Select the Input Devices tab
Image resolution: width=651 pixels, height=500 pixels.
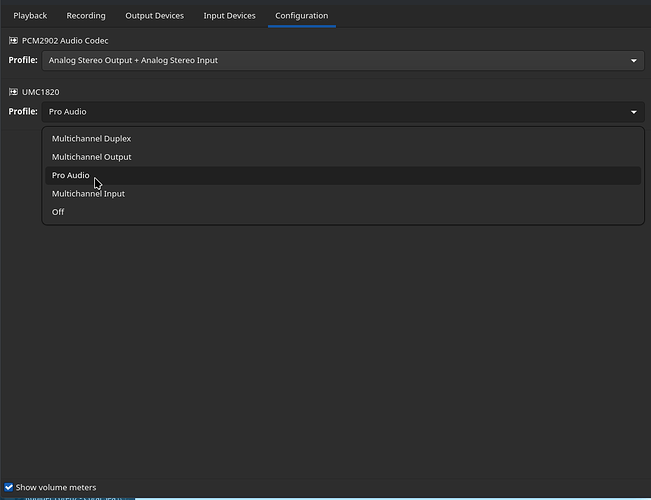(229, 16)
